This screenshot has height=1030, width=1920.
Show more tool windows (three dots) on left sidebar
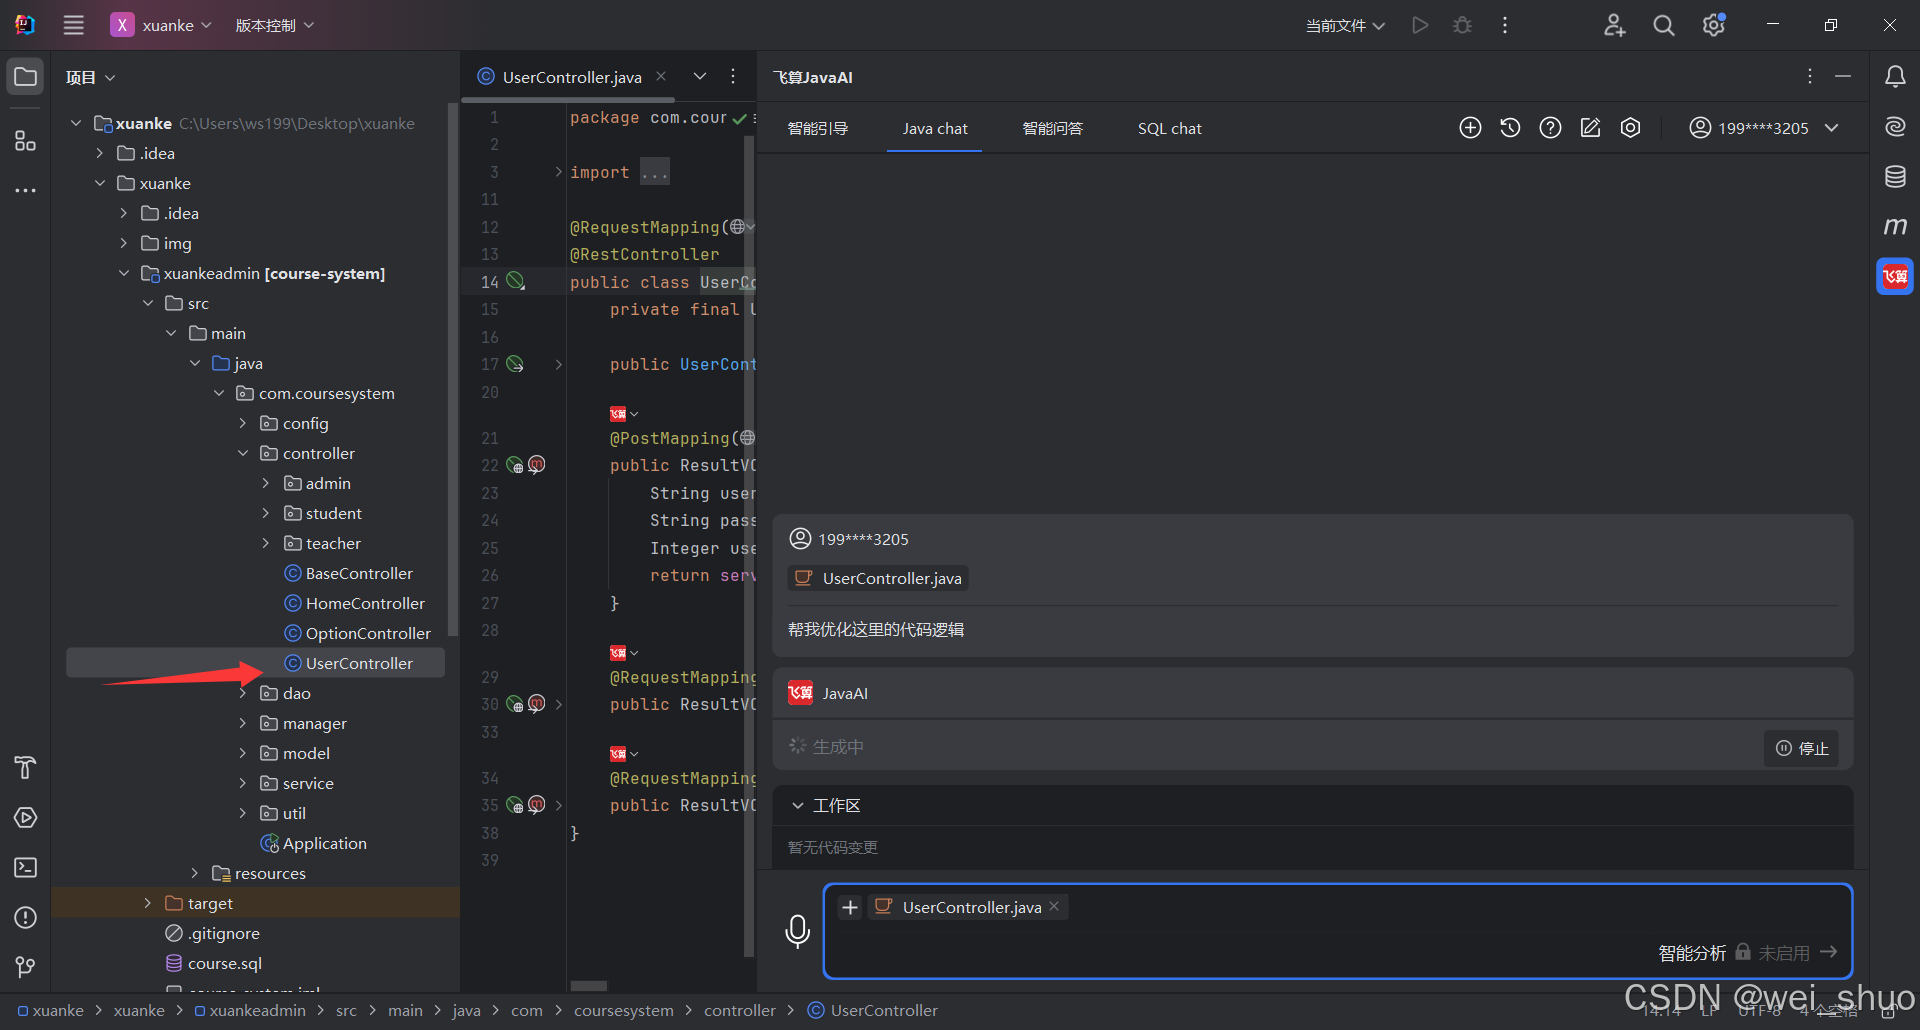coord(25,190)
